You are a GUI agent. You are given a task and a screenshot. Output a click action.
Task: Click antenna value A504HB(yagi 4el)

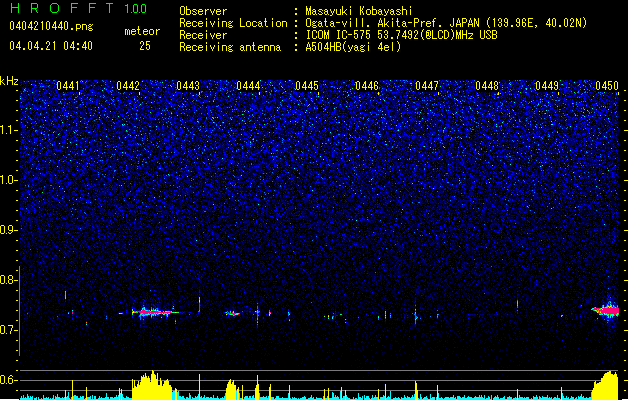click(x=353, y=47)
